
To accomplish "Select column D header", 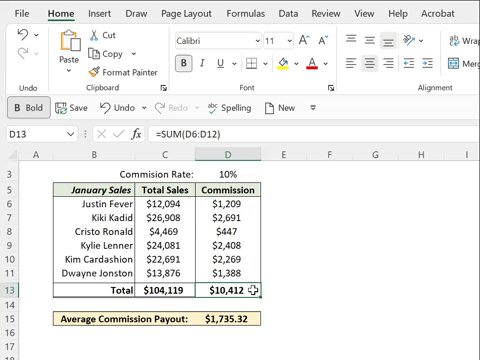I will pos(228,155).
